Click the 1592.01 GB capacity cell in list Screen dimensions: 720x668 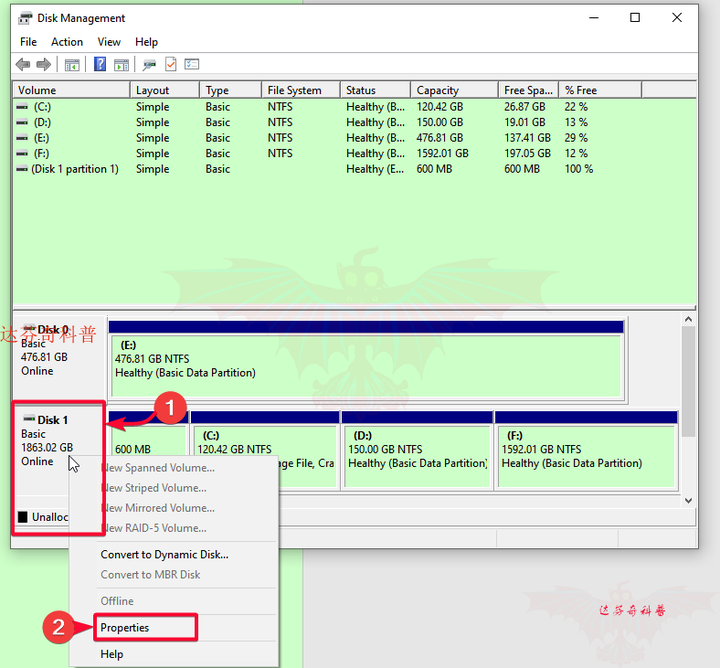click(x=442, y=153)
